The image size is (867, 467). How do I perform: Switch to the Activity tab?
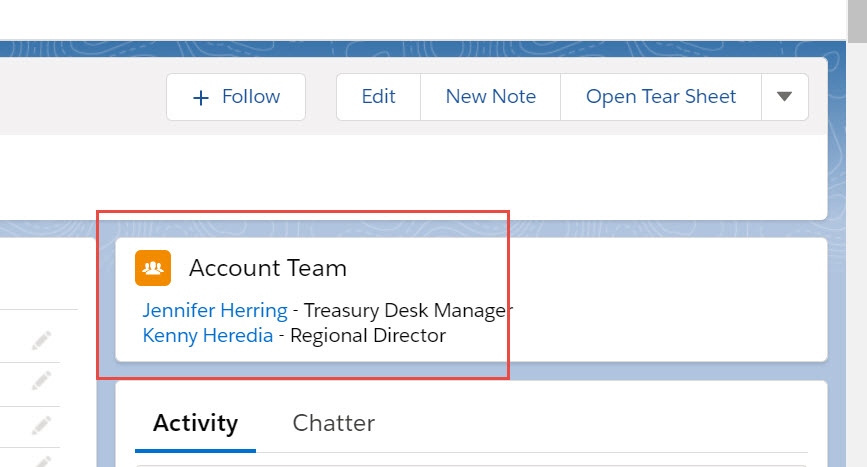pos(195,423)
